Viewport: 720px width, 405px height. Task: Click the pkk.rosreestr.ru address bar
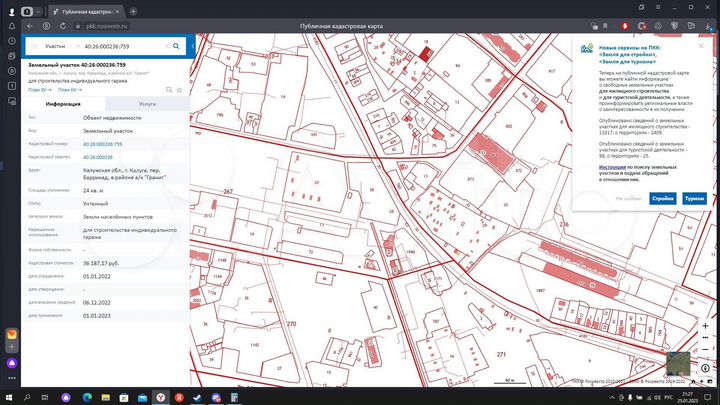point(107,26)
